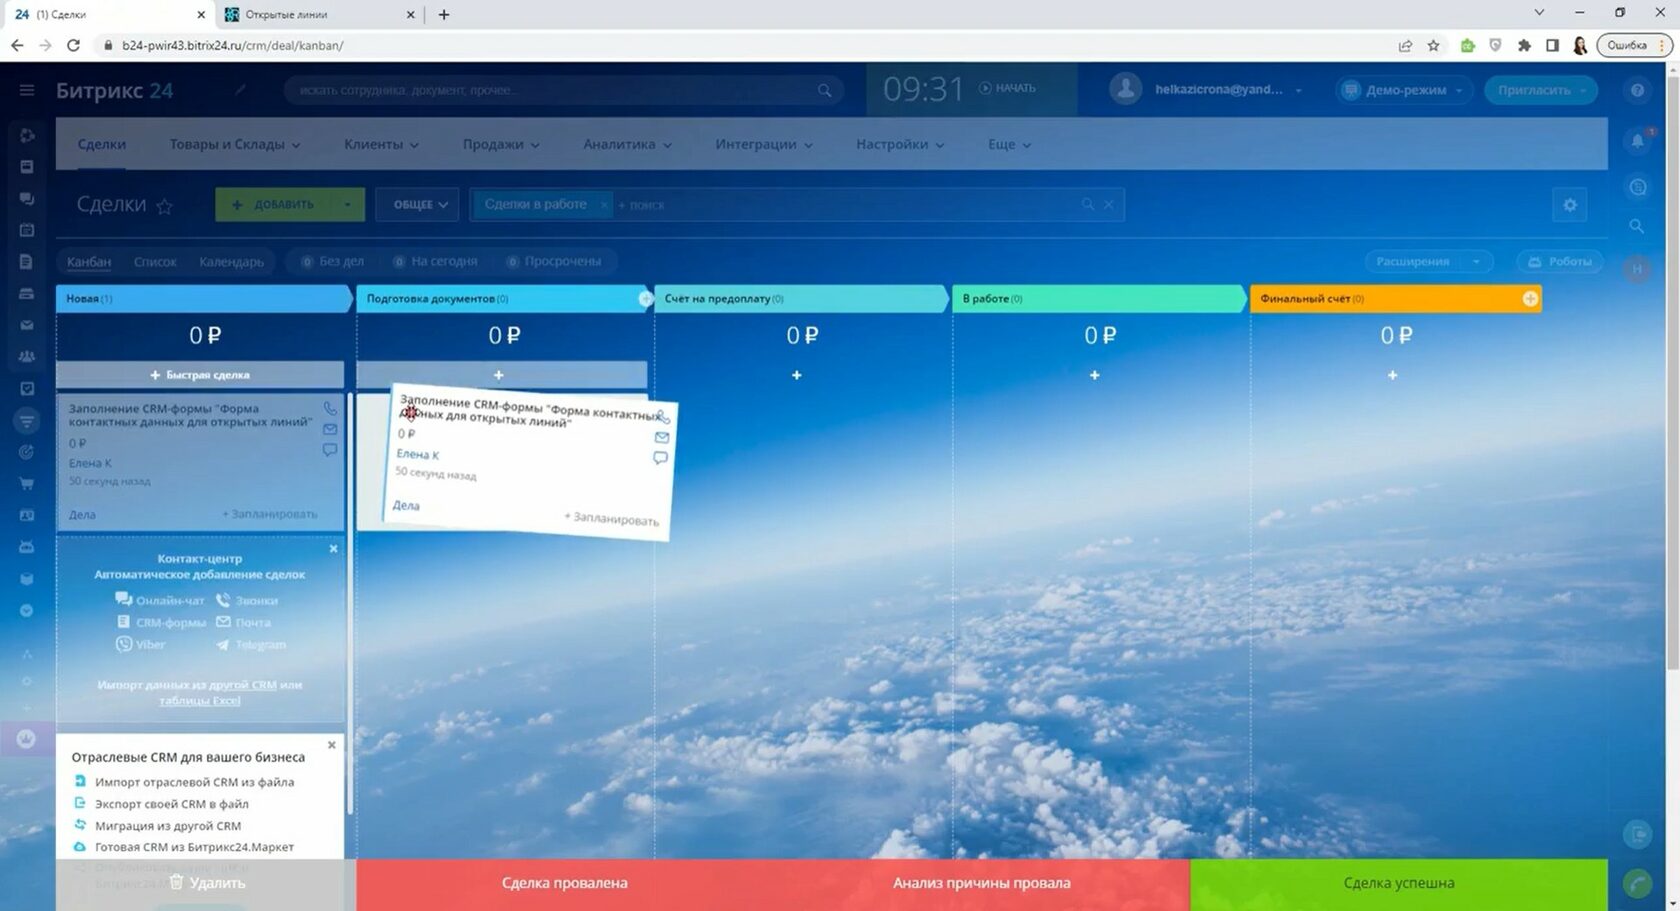The height and width of the screenshot is (911, 1680).
Task: Toggle the Просрочены counter filter
Action: point(554,262)
